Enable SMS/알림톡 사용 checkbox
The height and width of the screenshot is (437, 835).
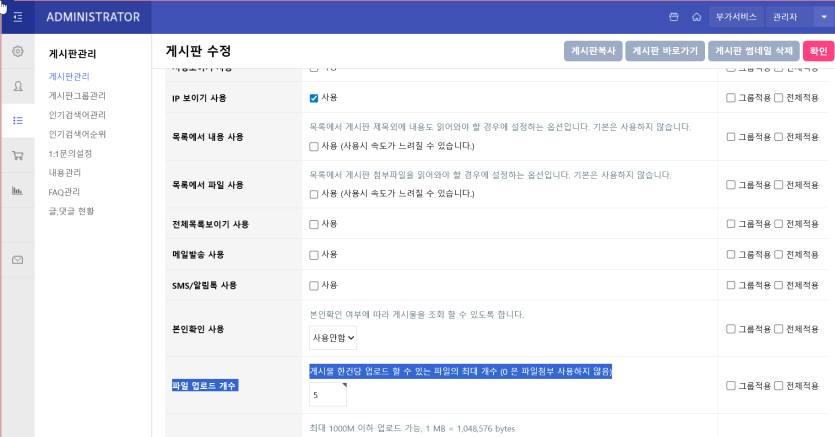[314, 286]
